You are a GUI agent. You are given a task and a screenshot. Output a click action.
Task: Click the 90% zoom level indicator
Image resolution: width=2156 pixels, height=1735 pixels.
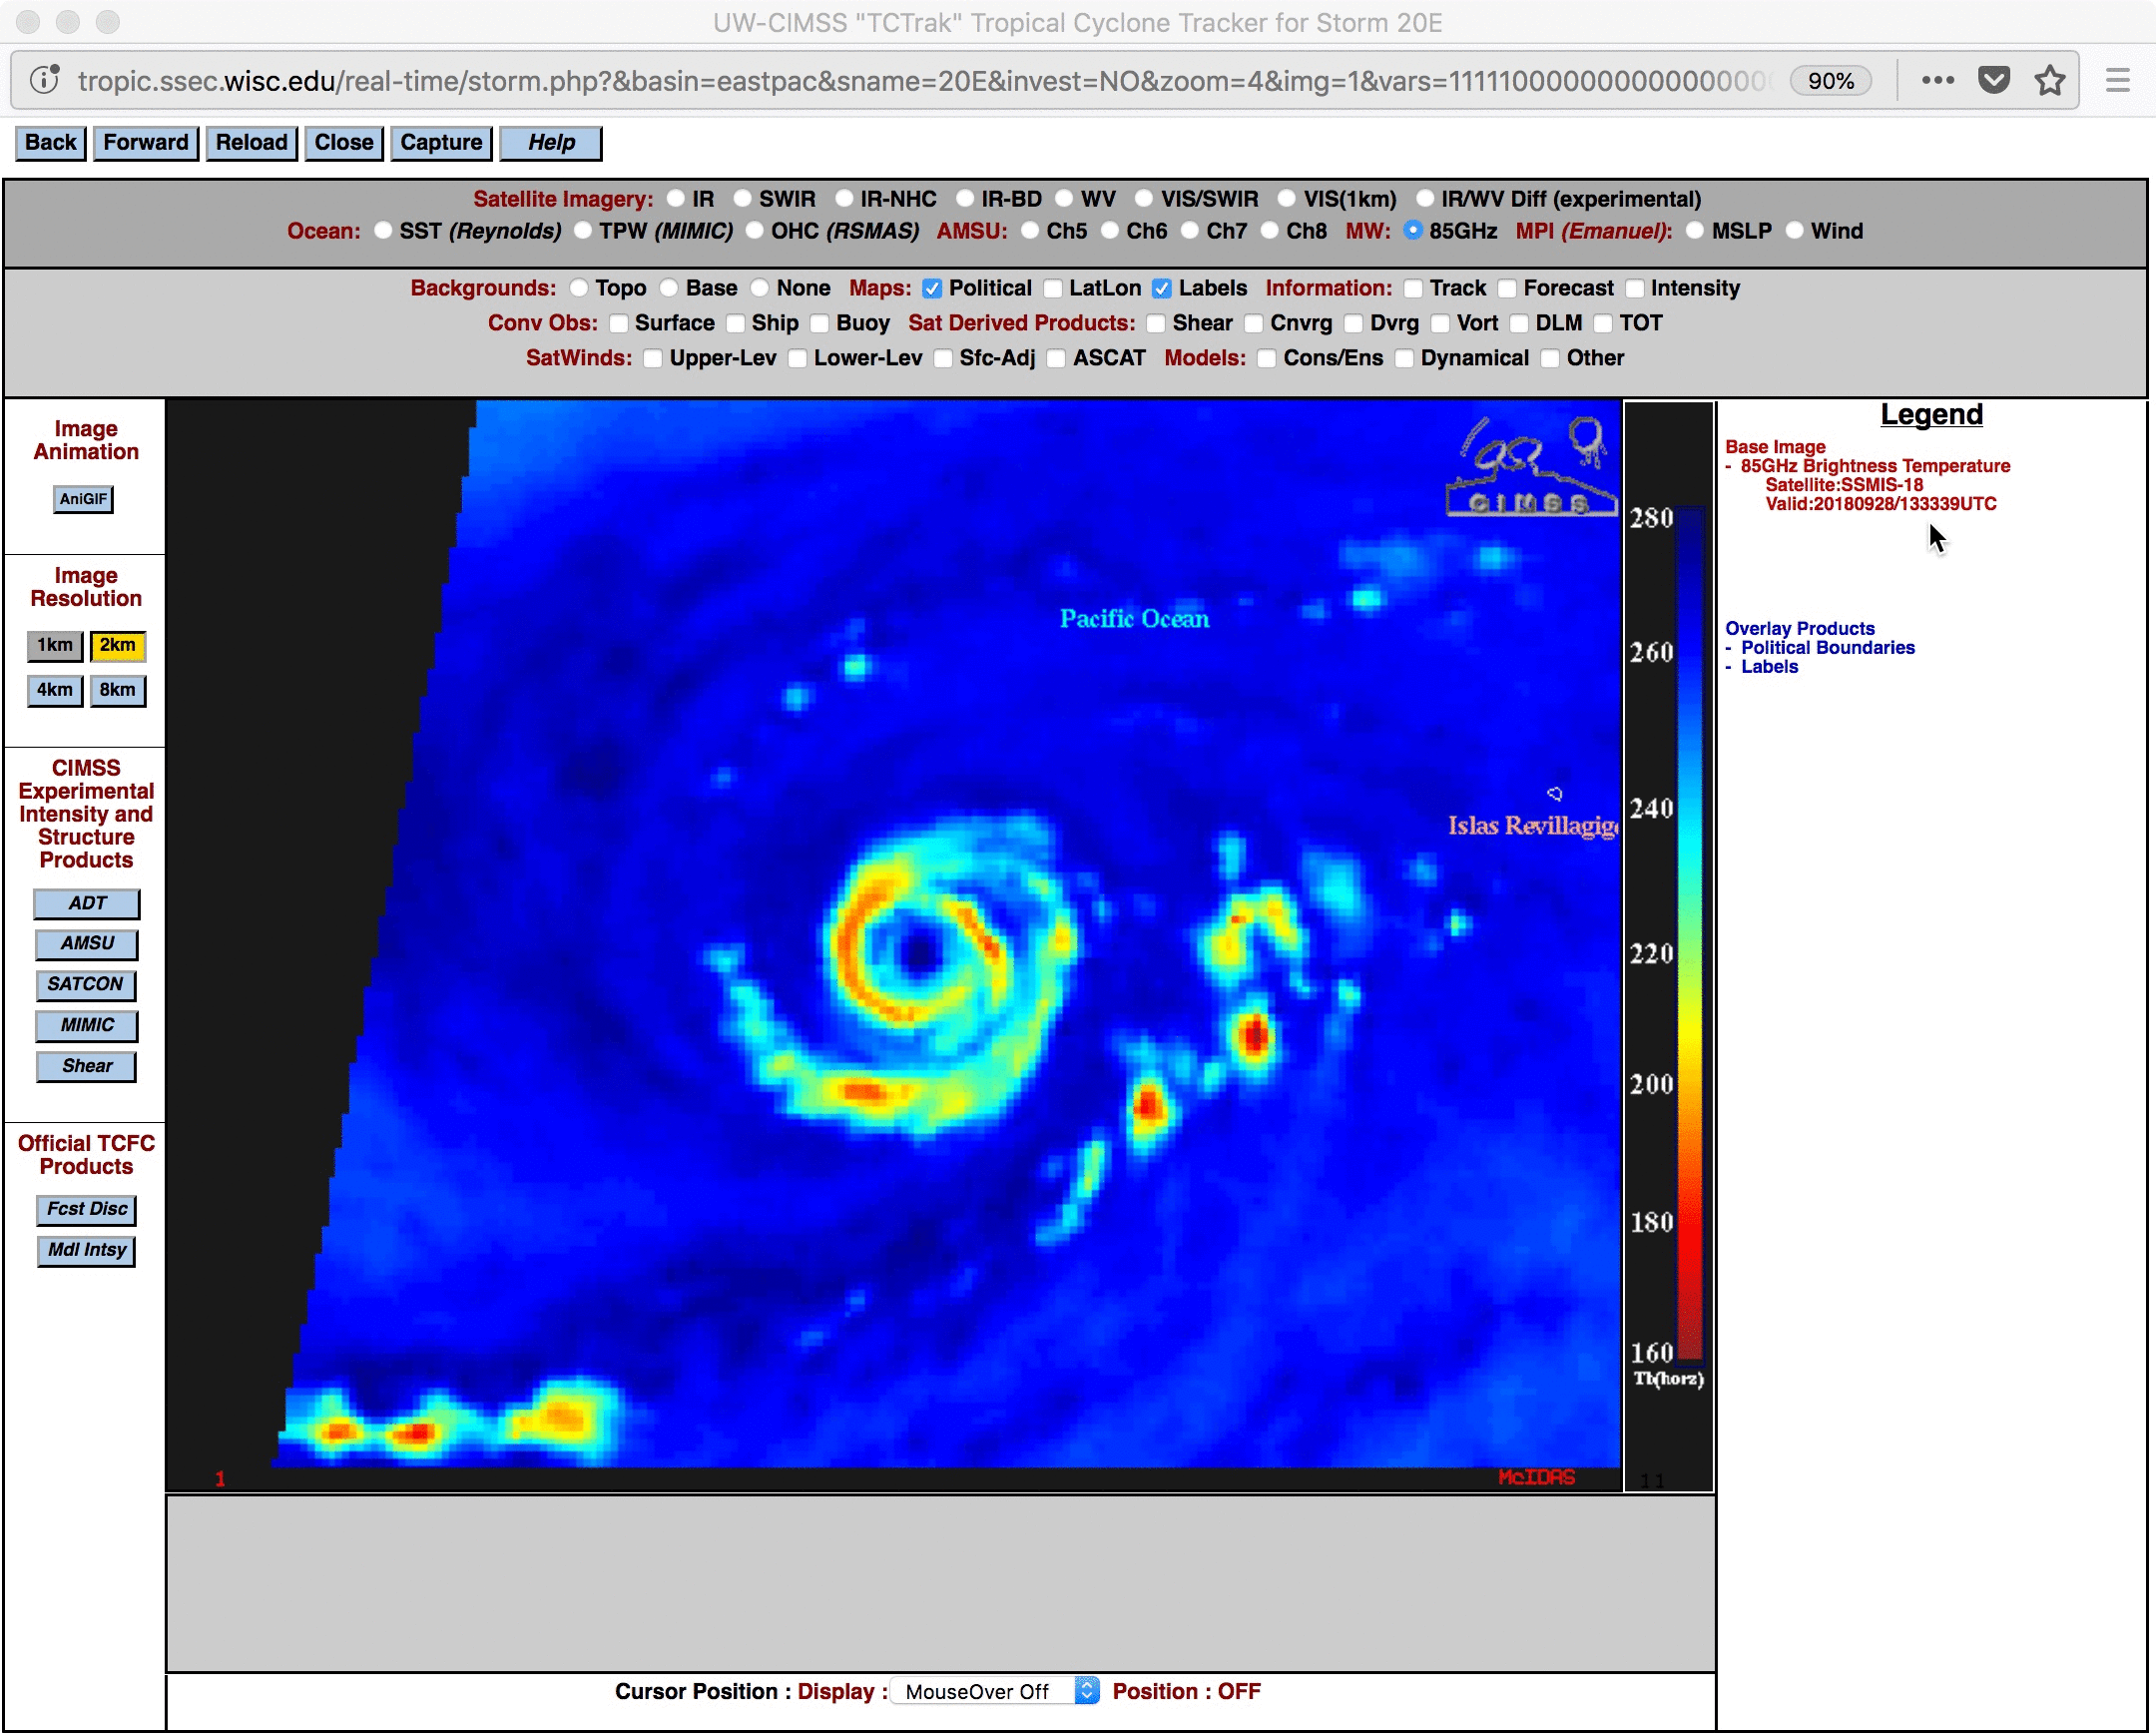(x=1830, y=80)
